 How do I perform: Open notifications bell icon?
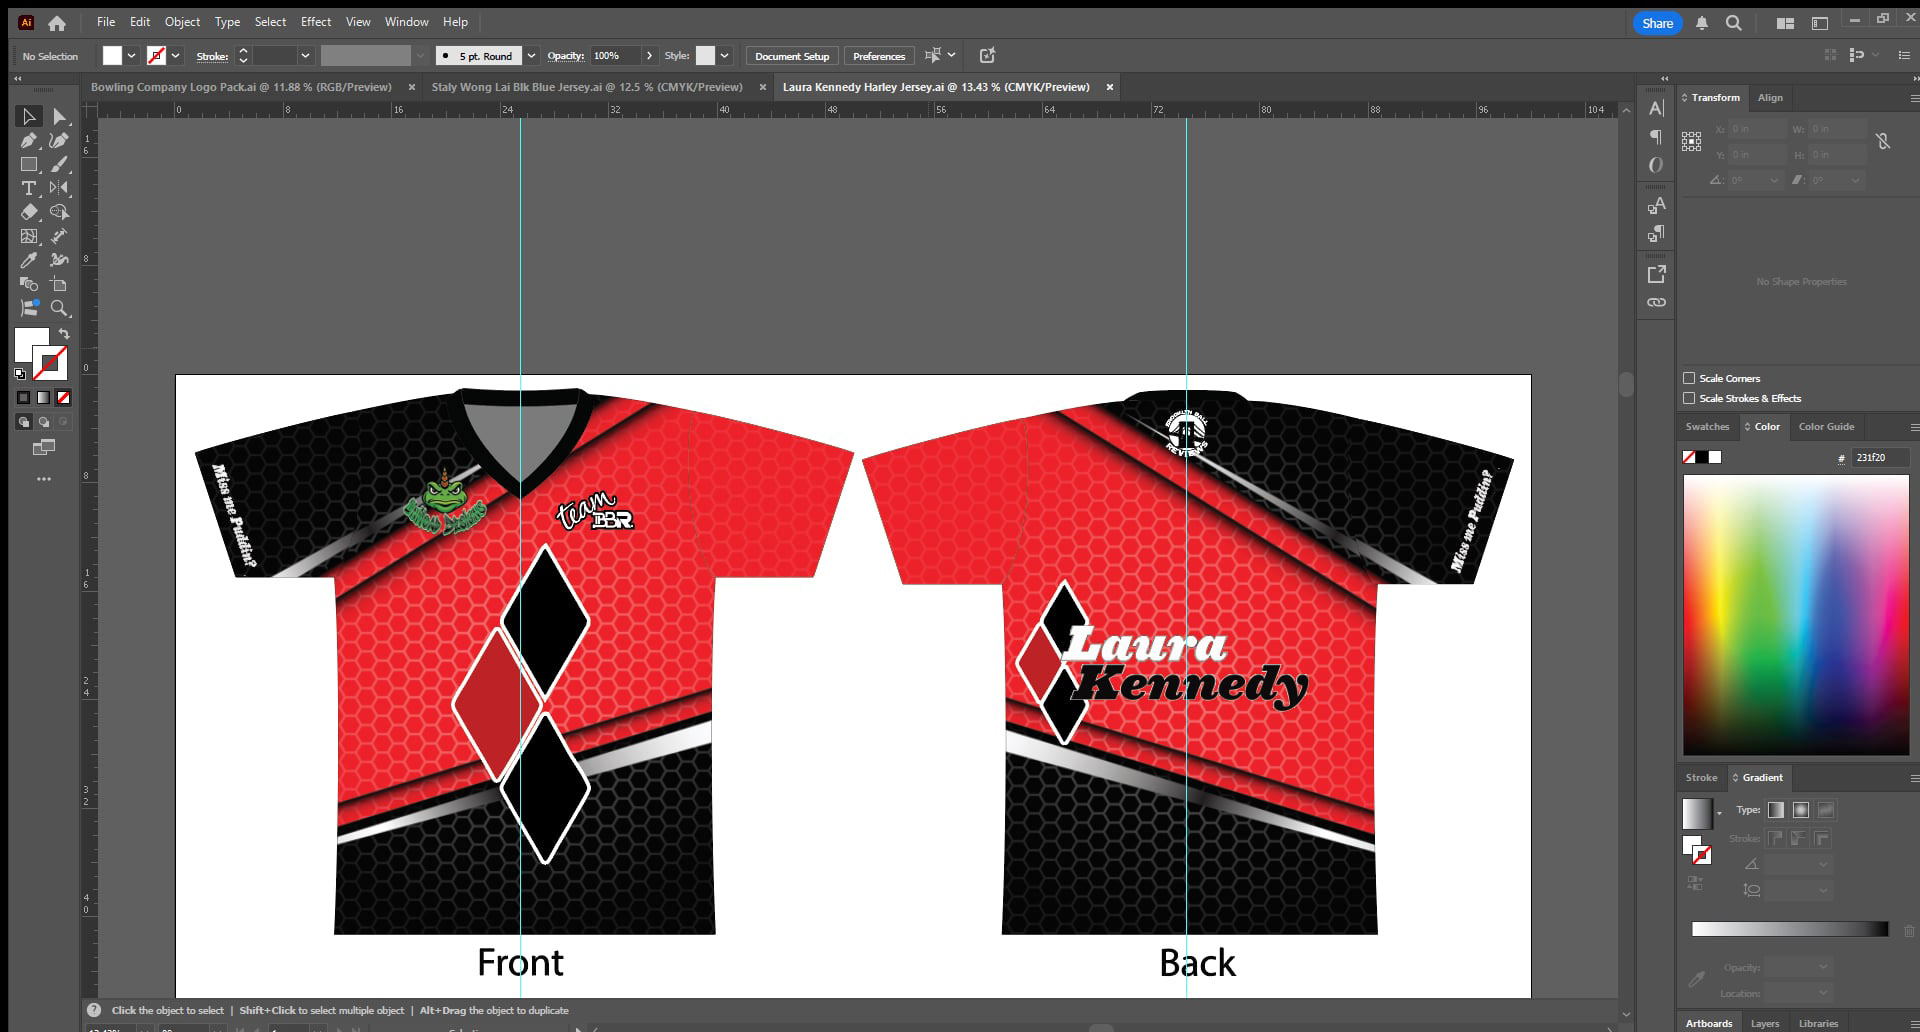[1701, 23]
